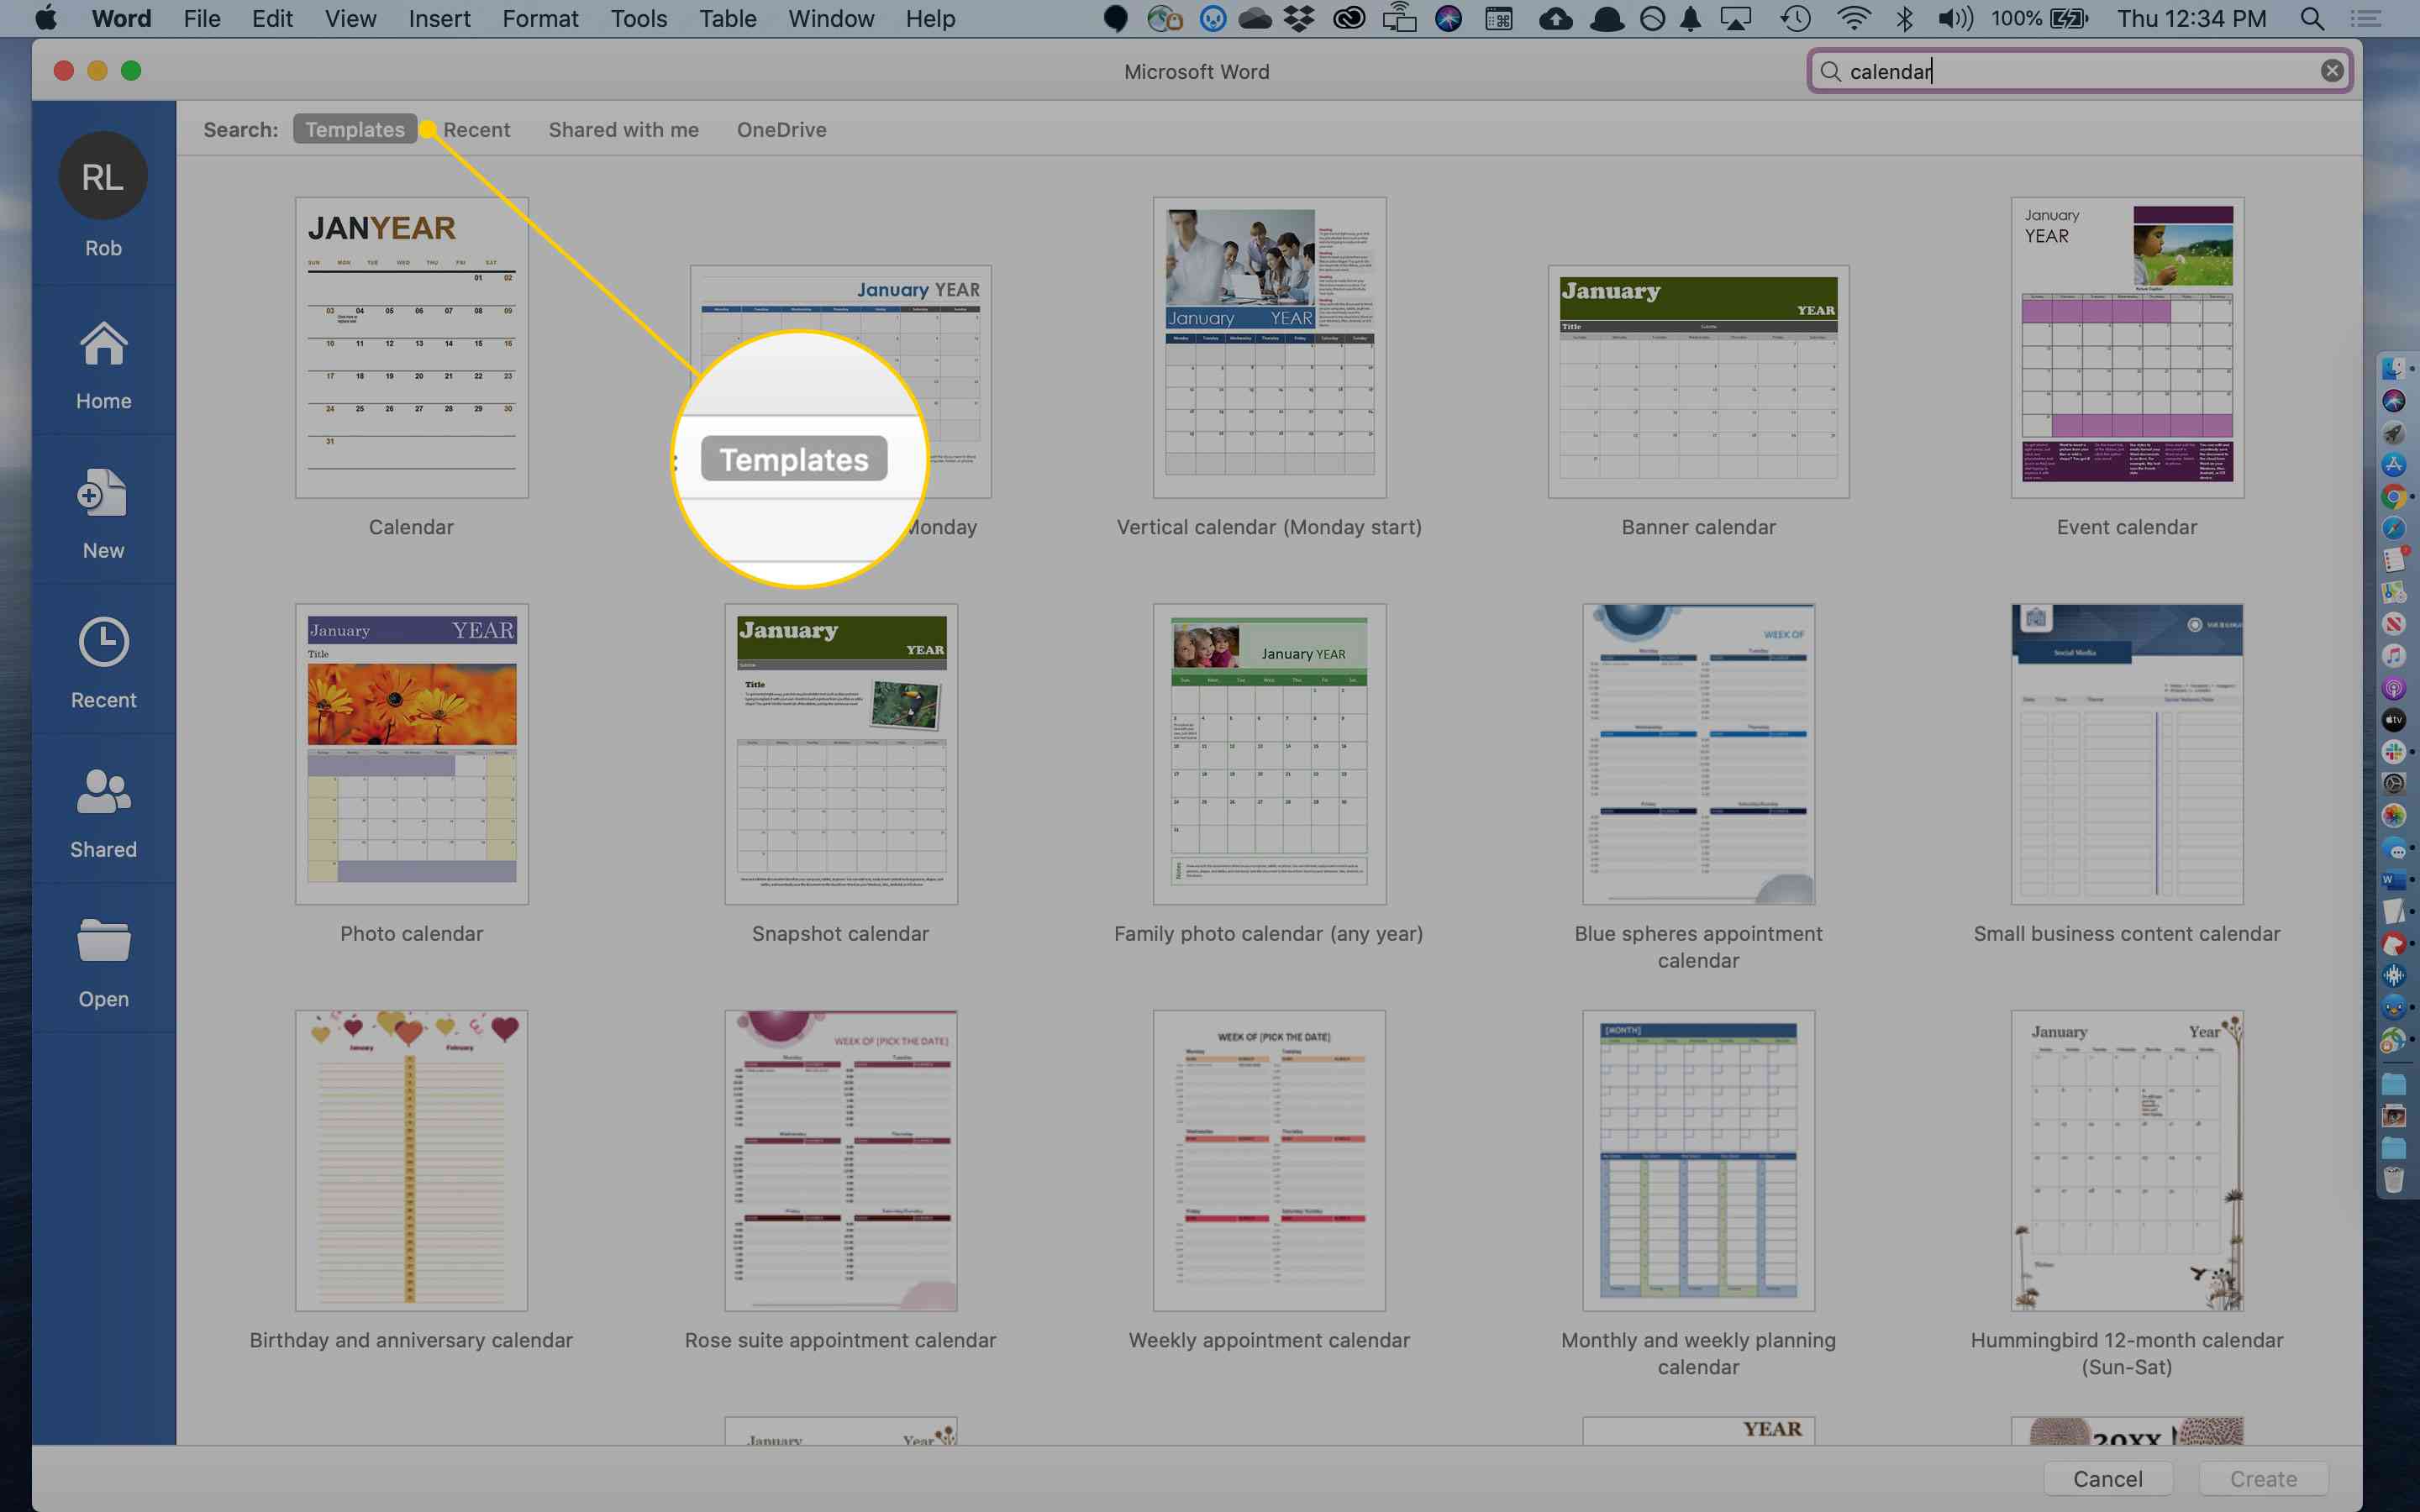Click the clear search button in search bar
This screenshot has width=2420, height=1512.
coord(2333,70)
